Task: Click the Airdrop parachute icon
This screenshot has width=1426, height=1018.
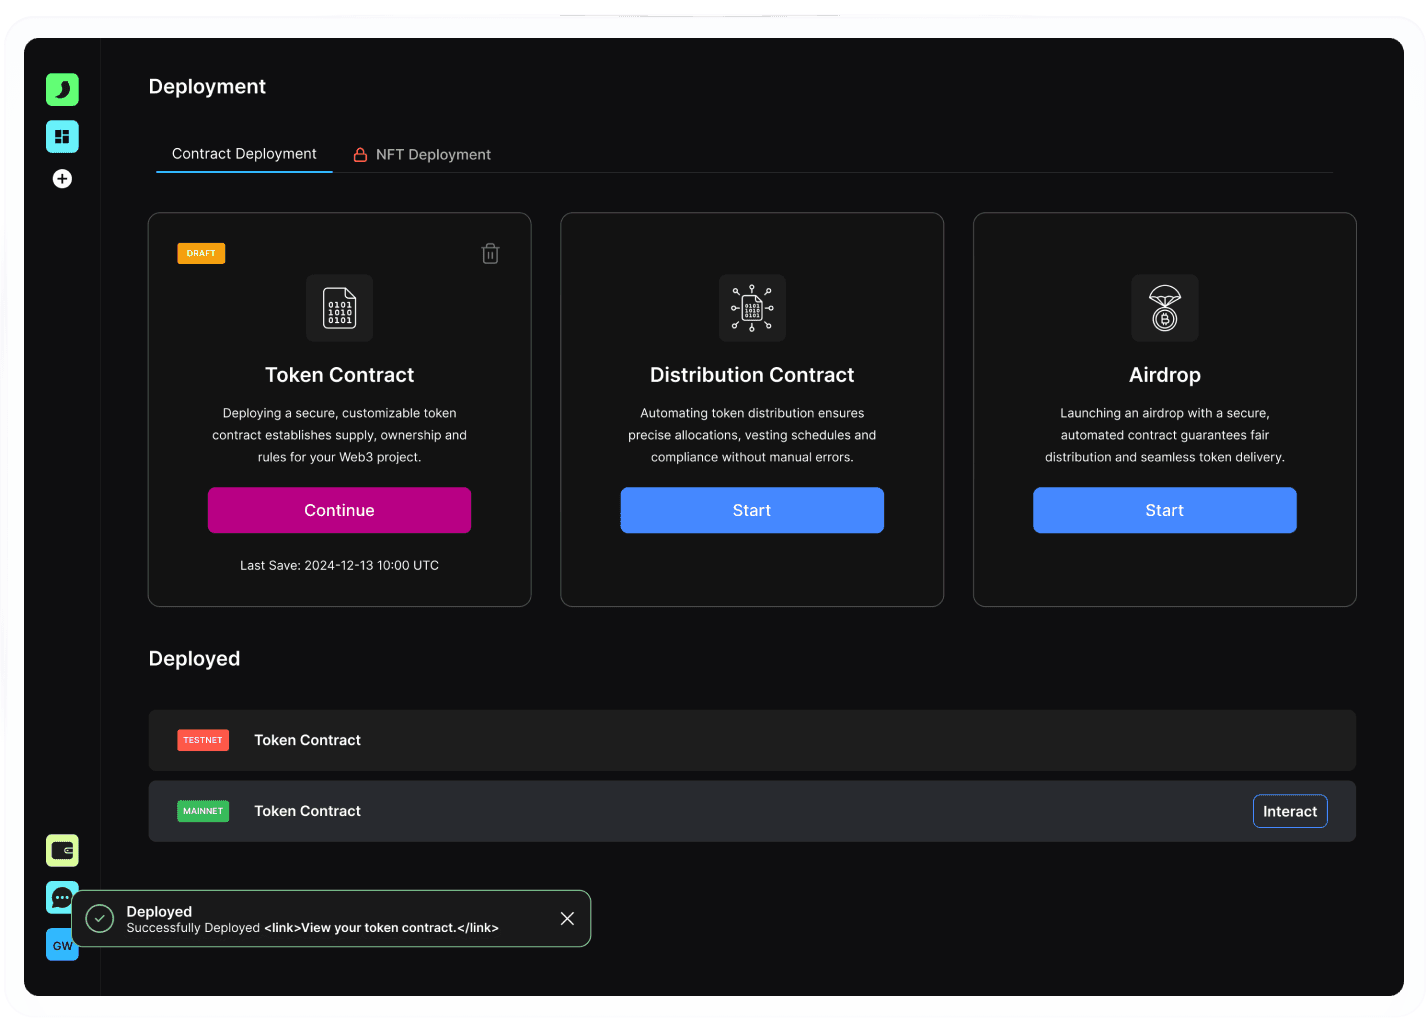Action: click(1165, 308)
